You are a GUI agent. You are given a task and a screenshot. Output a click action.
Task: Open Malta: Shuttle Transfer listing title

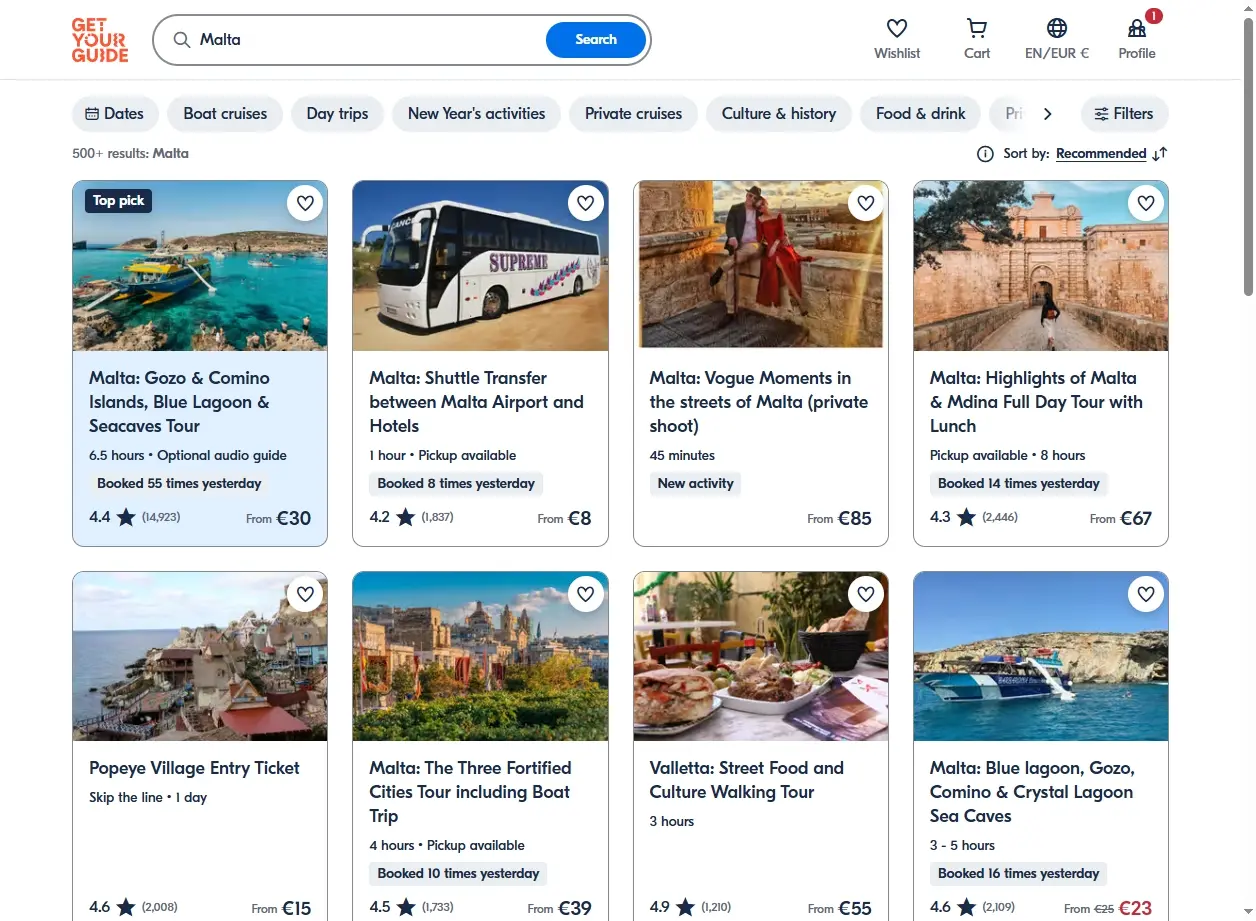476,402
